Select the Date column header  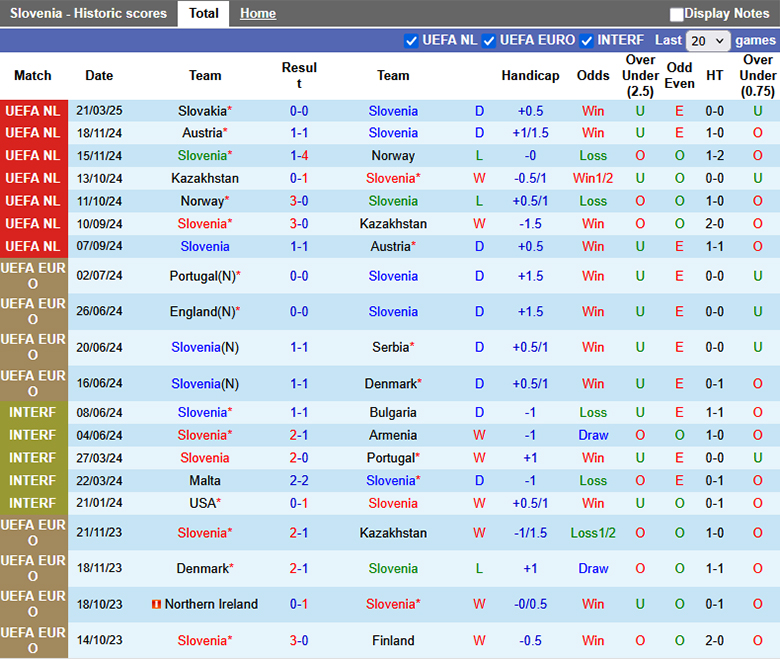(99, 76)
